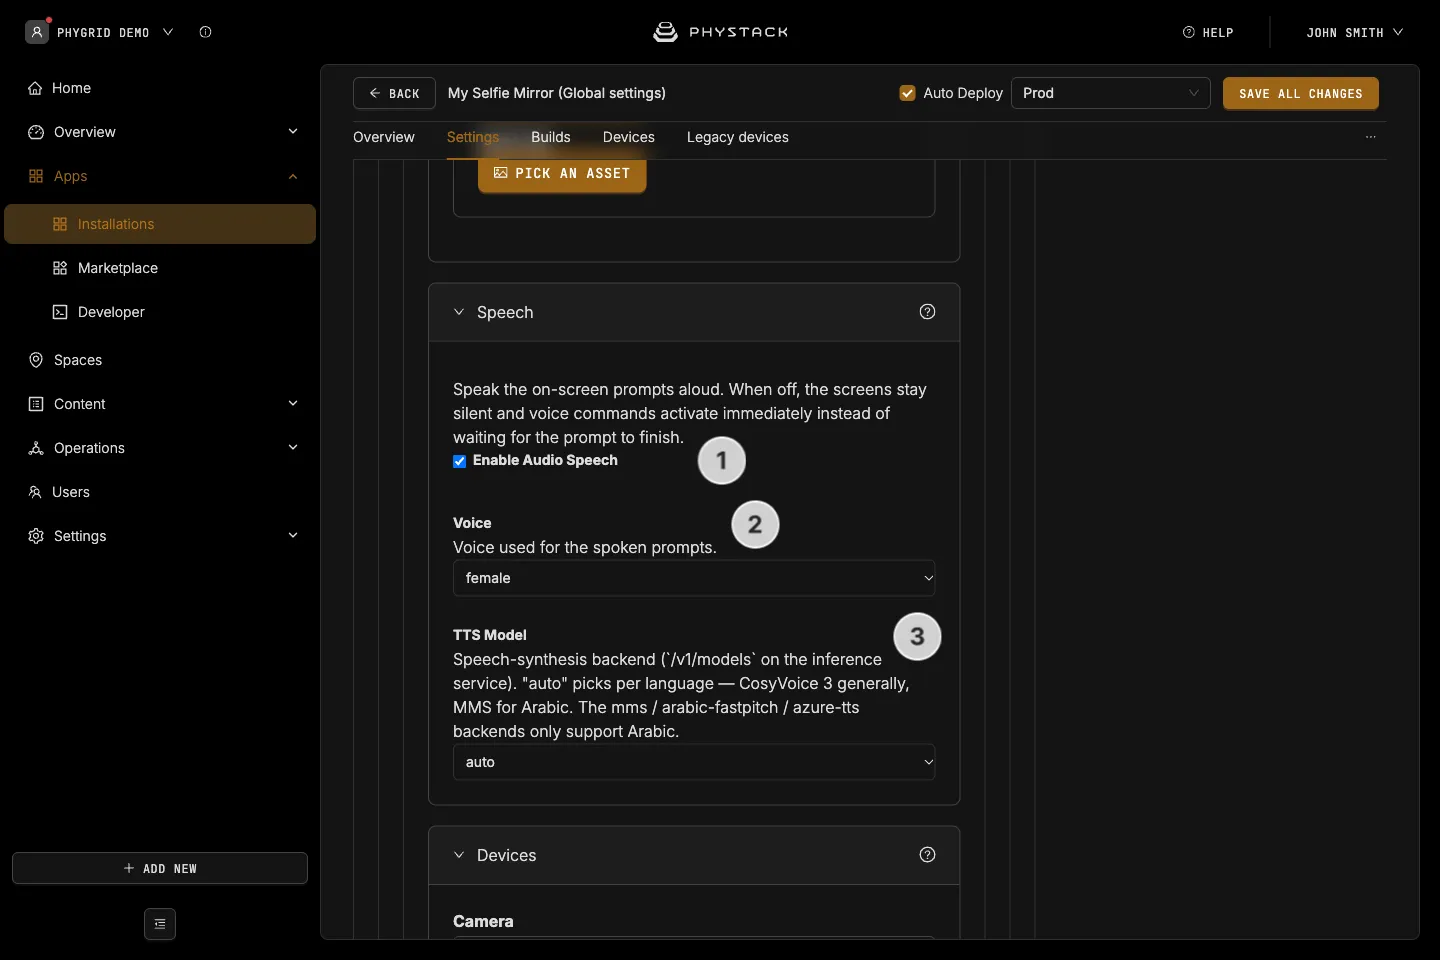Click the Operations icon in the sidebar

36,448
